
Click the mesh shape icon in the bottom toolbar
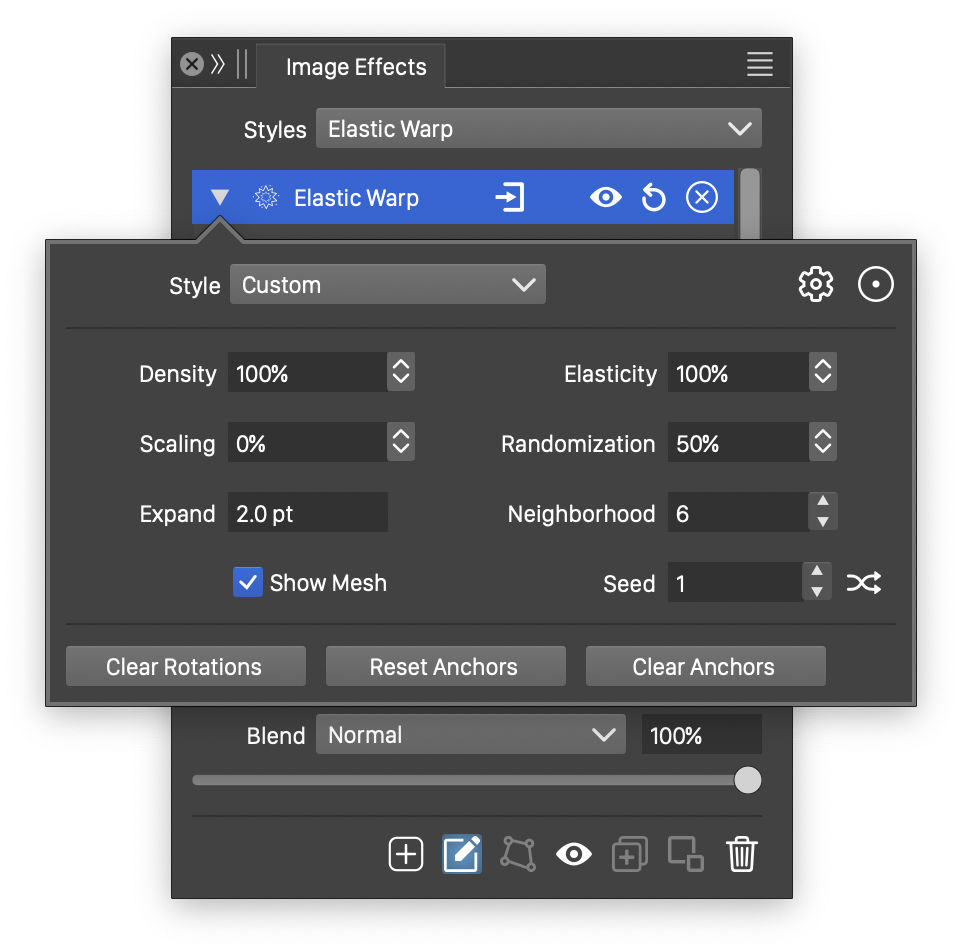[x=518, y=854]
